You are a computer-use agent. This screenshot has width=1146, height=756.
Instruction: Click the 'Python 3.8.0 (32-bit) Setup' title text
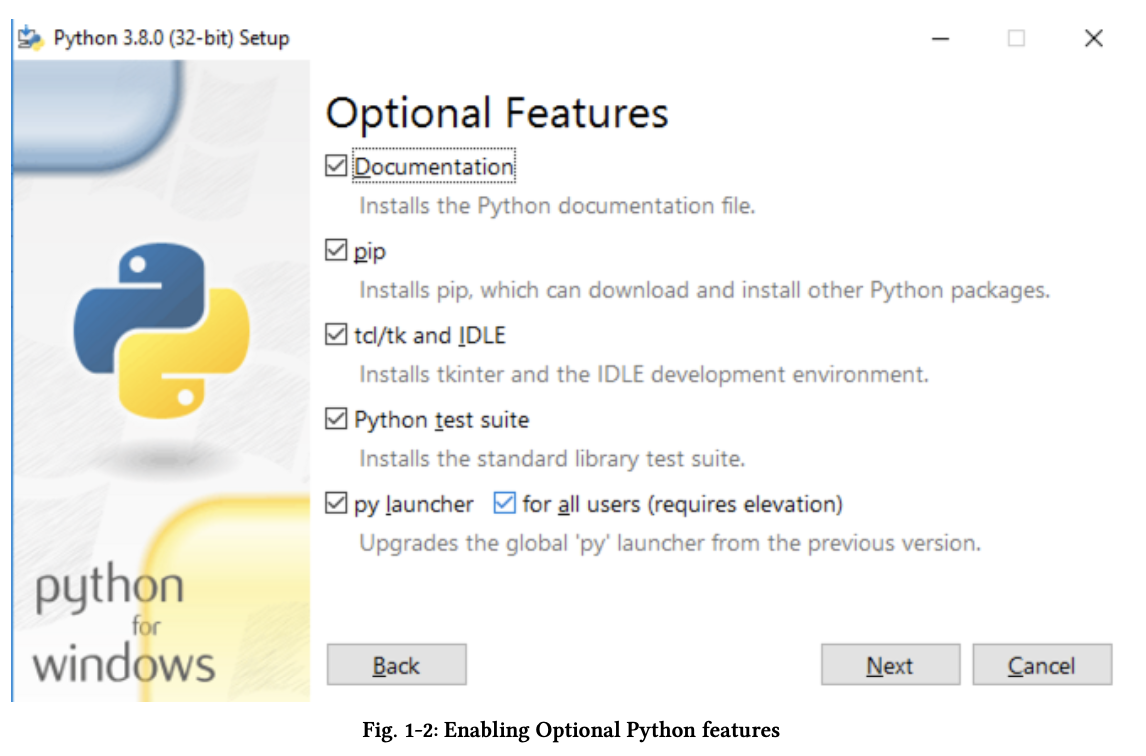point(170,37)
